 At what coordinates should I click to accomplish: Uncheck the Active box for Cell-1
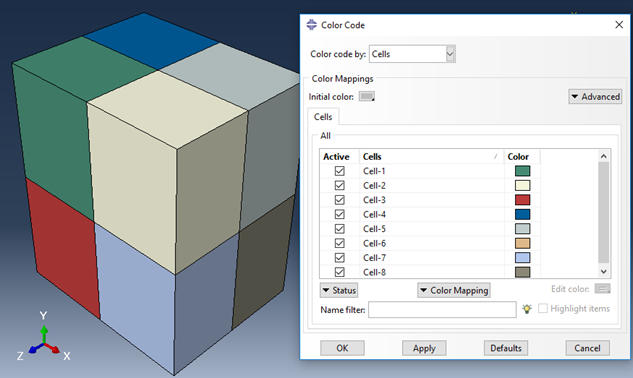pos(340,171)
